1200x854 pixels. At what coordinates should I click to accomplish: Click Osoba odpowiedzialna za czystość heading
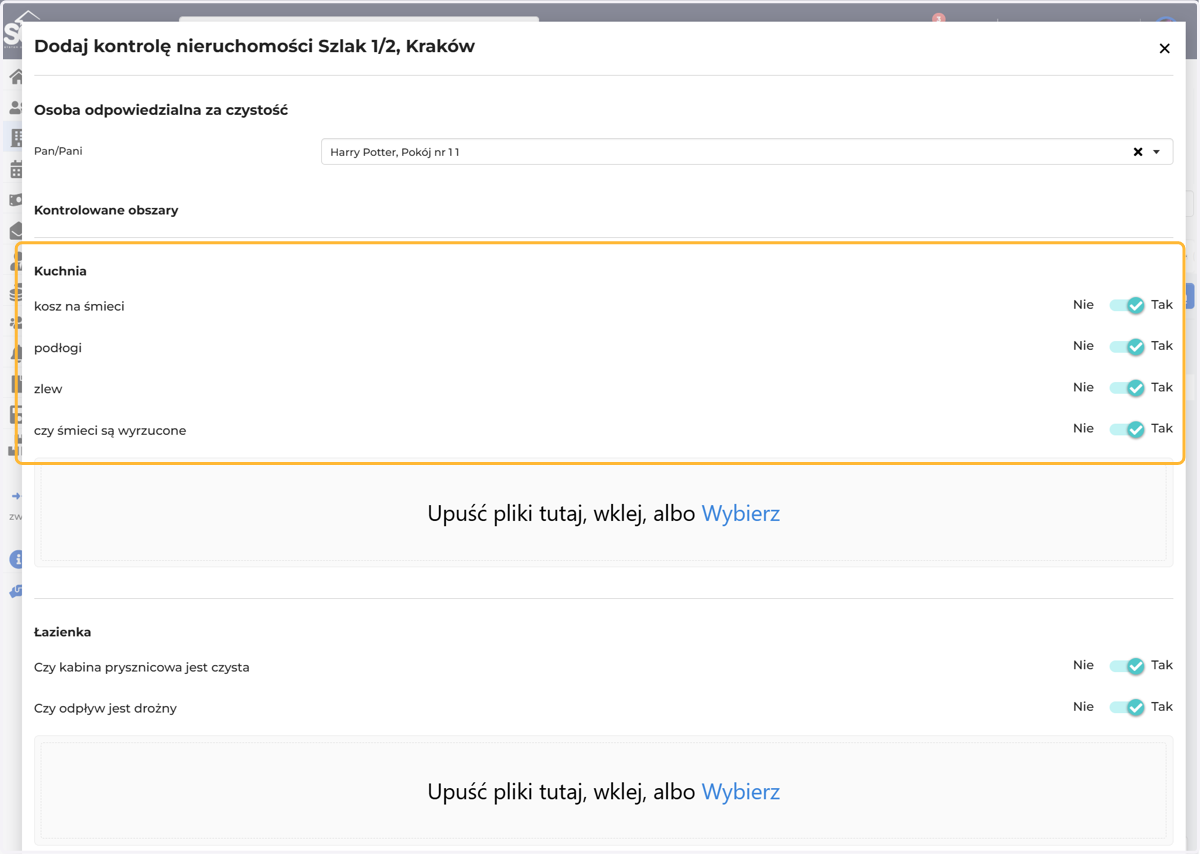[x=161, y=110]
